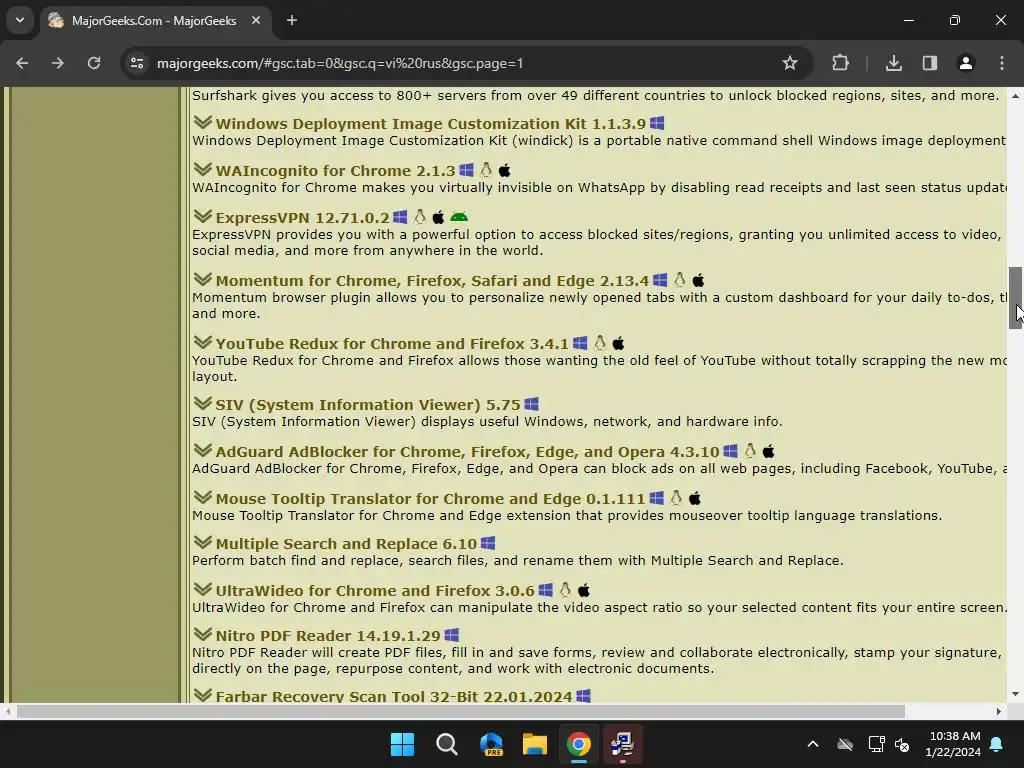
Task: Open a new browser tab
Action: (292, 20)
